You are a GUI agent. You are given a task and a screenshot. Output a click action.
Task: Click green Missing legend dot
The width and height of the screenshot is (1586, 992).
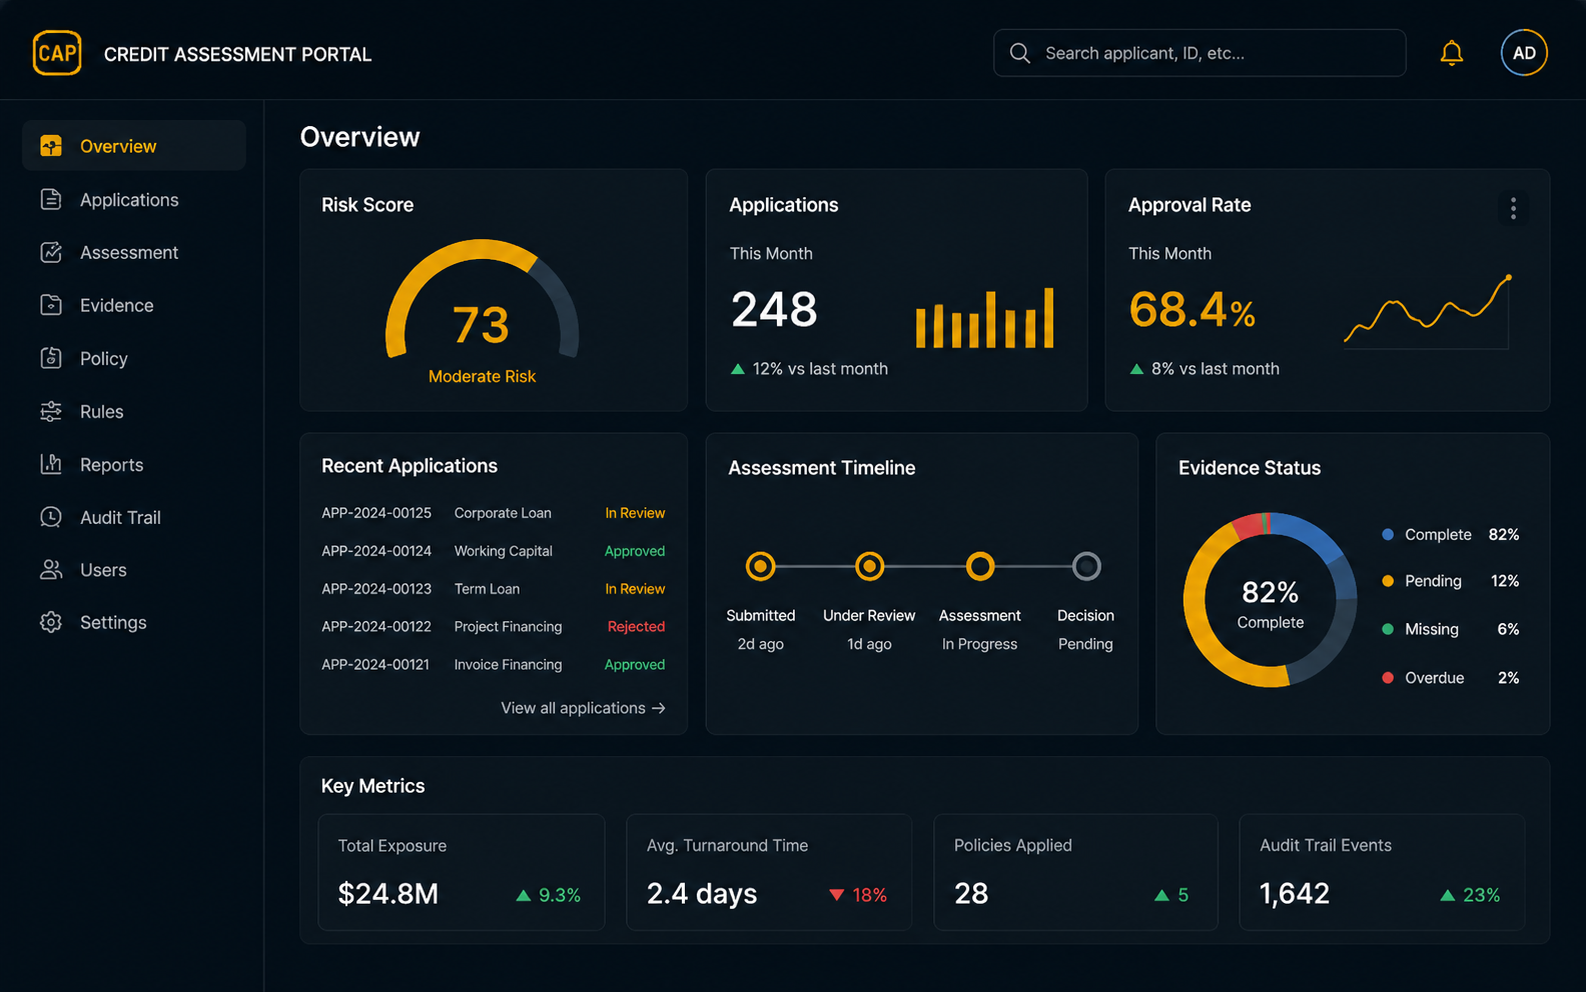(1387, 629)
